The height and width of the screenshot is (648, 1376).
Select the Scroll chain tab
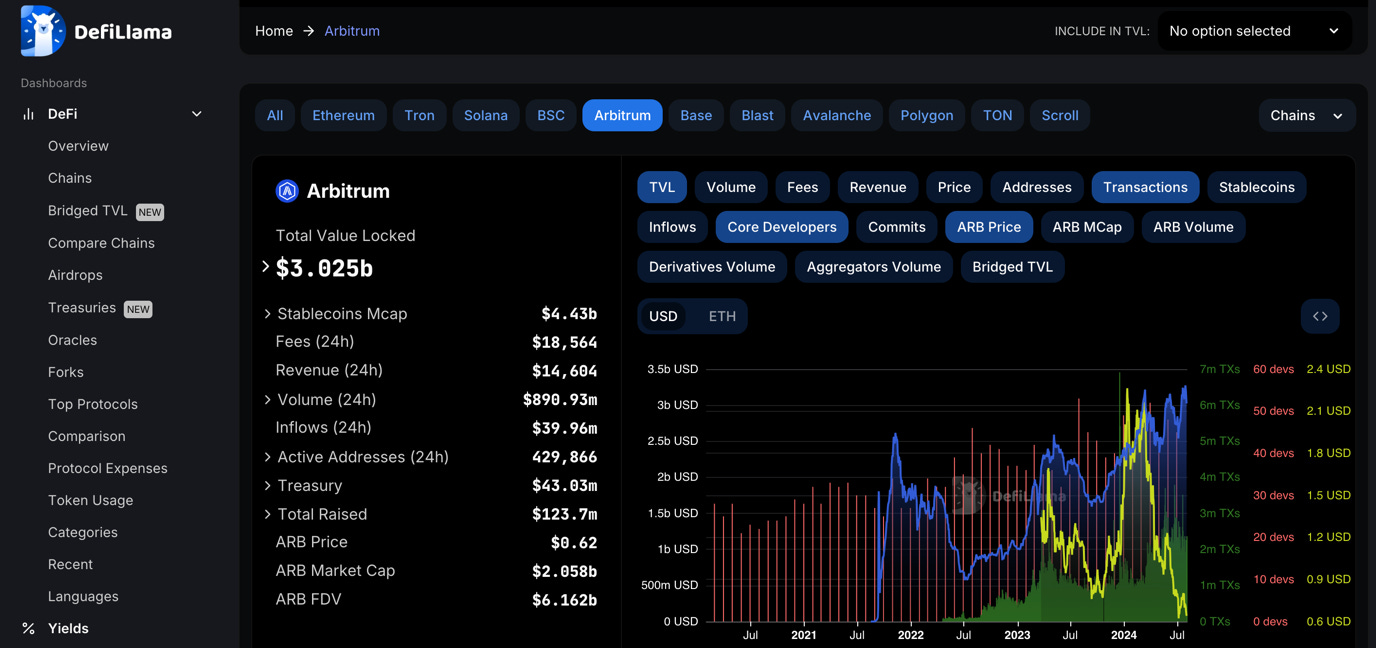(1060, 115)
